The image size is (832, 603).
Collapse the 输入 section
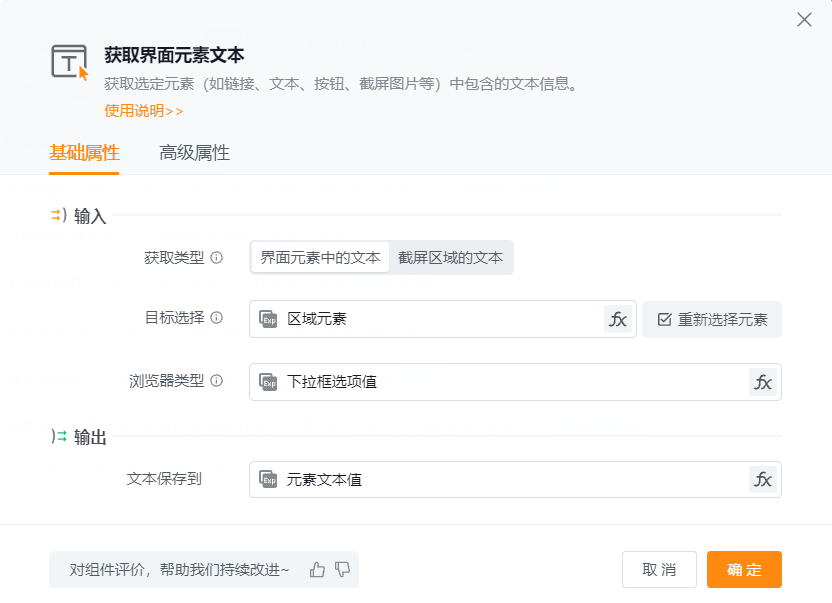58,216
